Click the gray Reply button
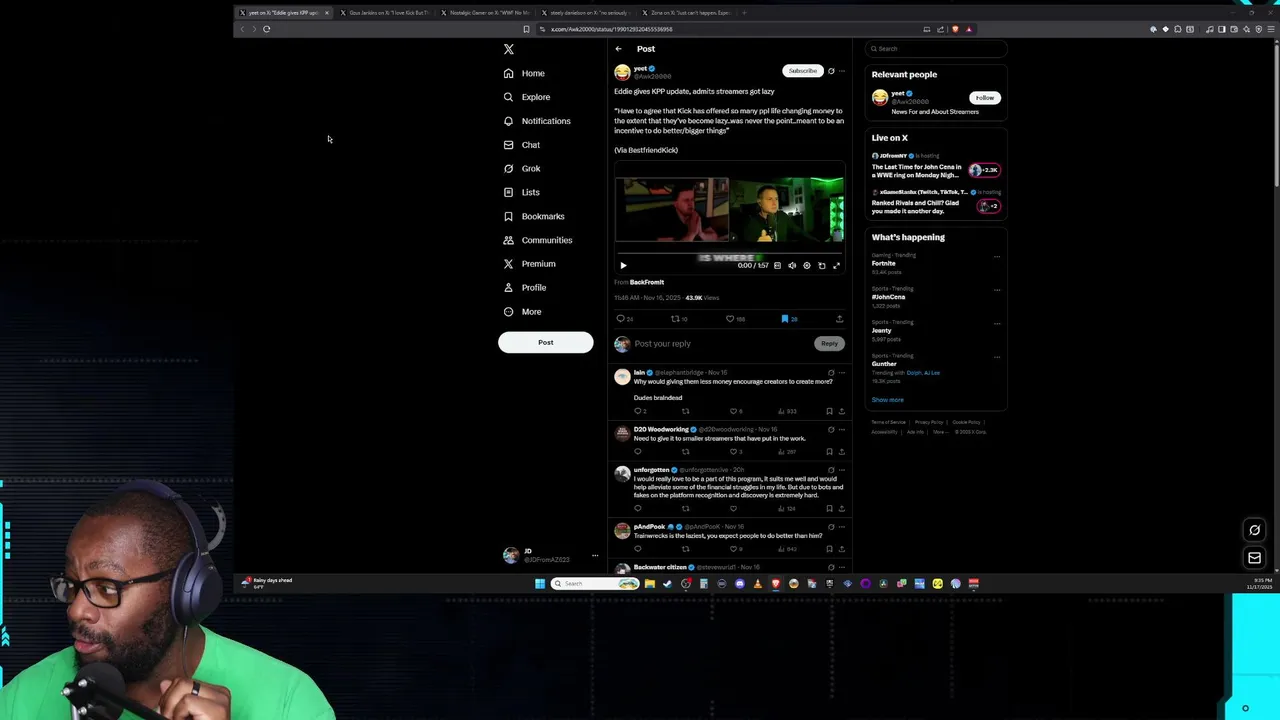 pos(829,344)
